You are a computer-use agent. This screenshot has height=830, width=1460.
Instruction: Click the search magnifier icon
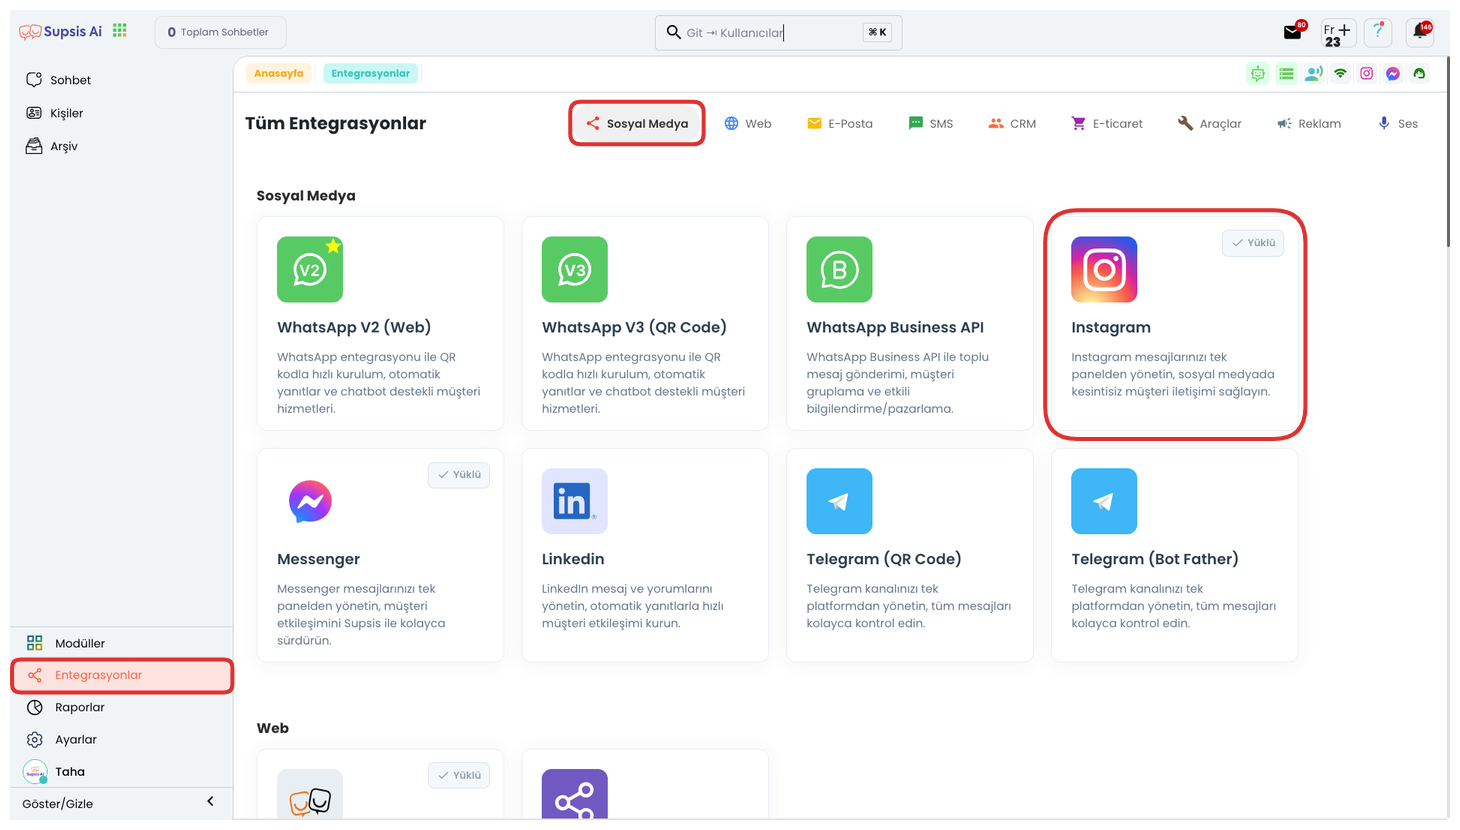click(674, 32)
